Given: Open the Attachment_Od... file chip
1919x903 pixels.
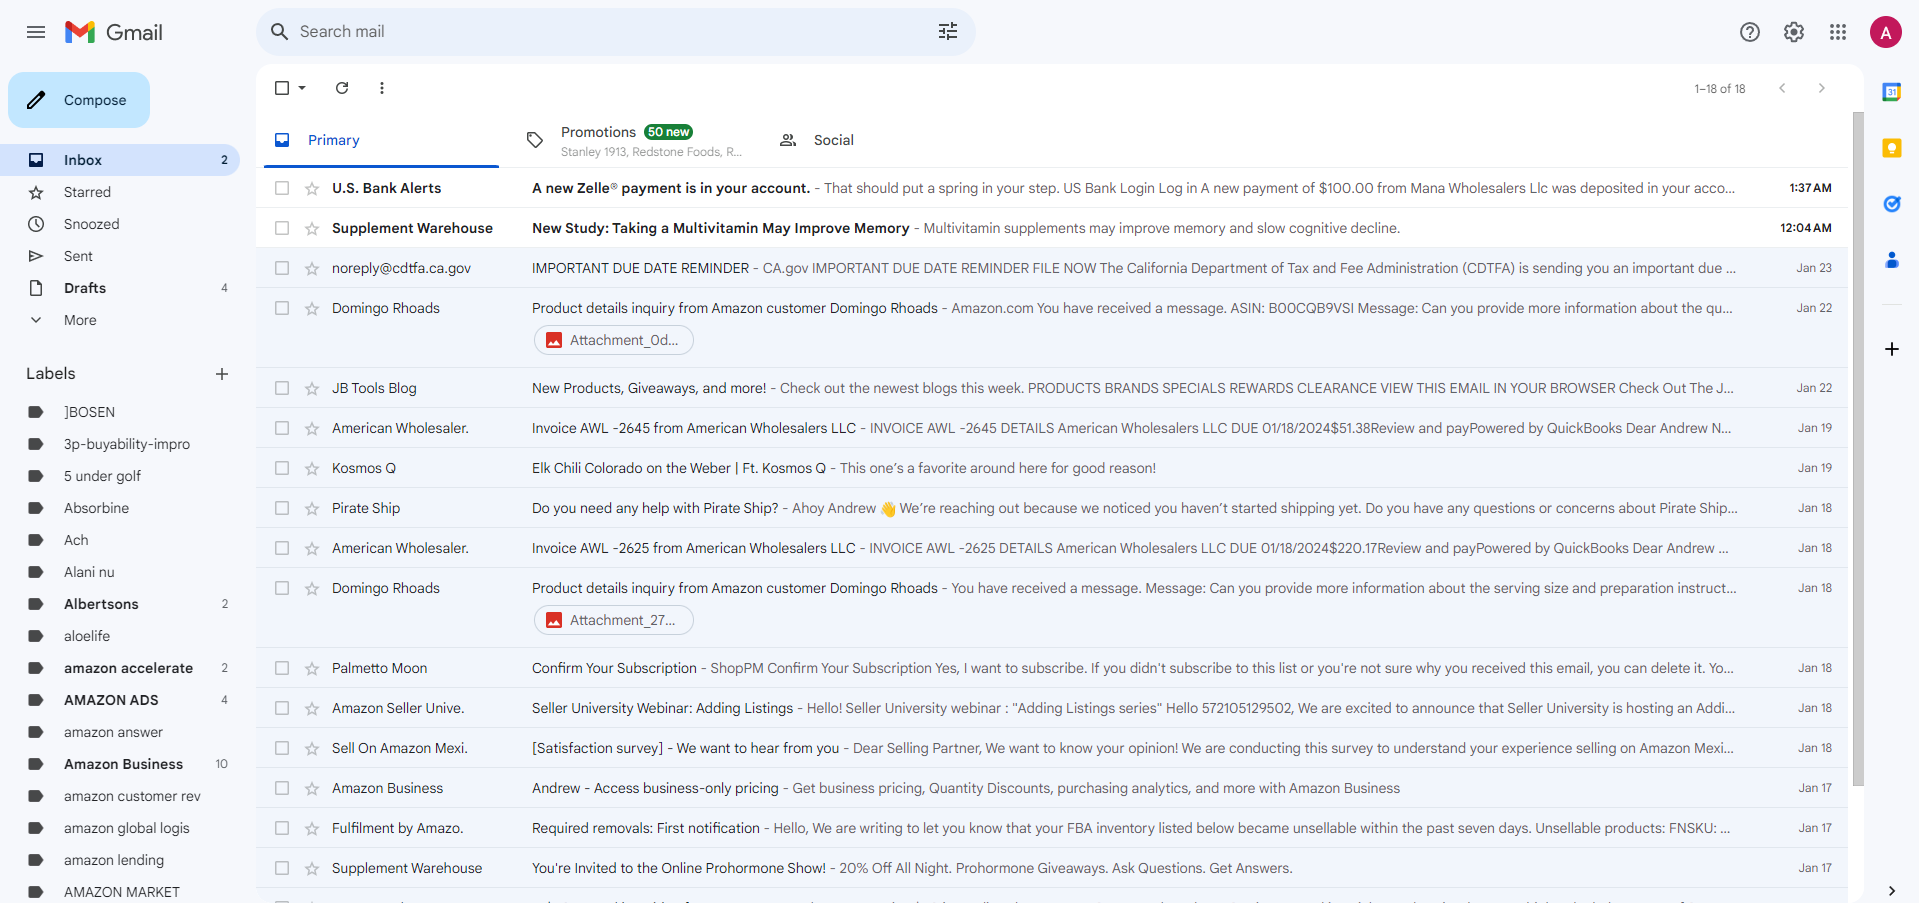Looking at the screenshot, I should (x=614, y=340).
